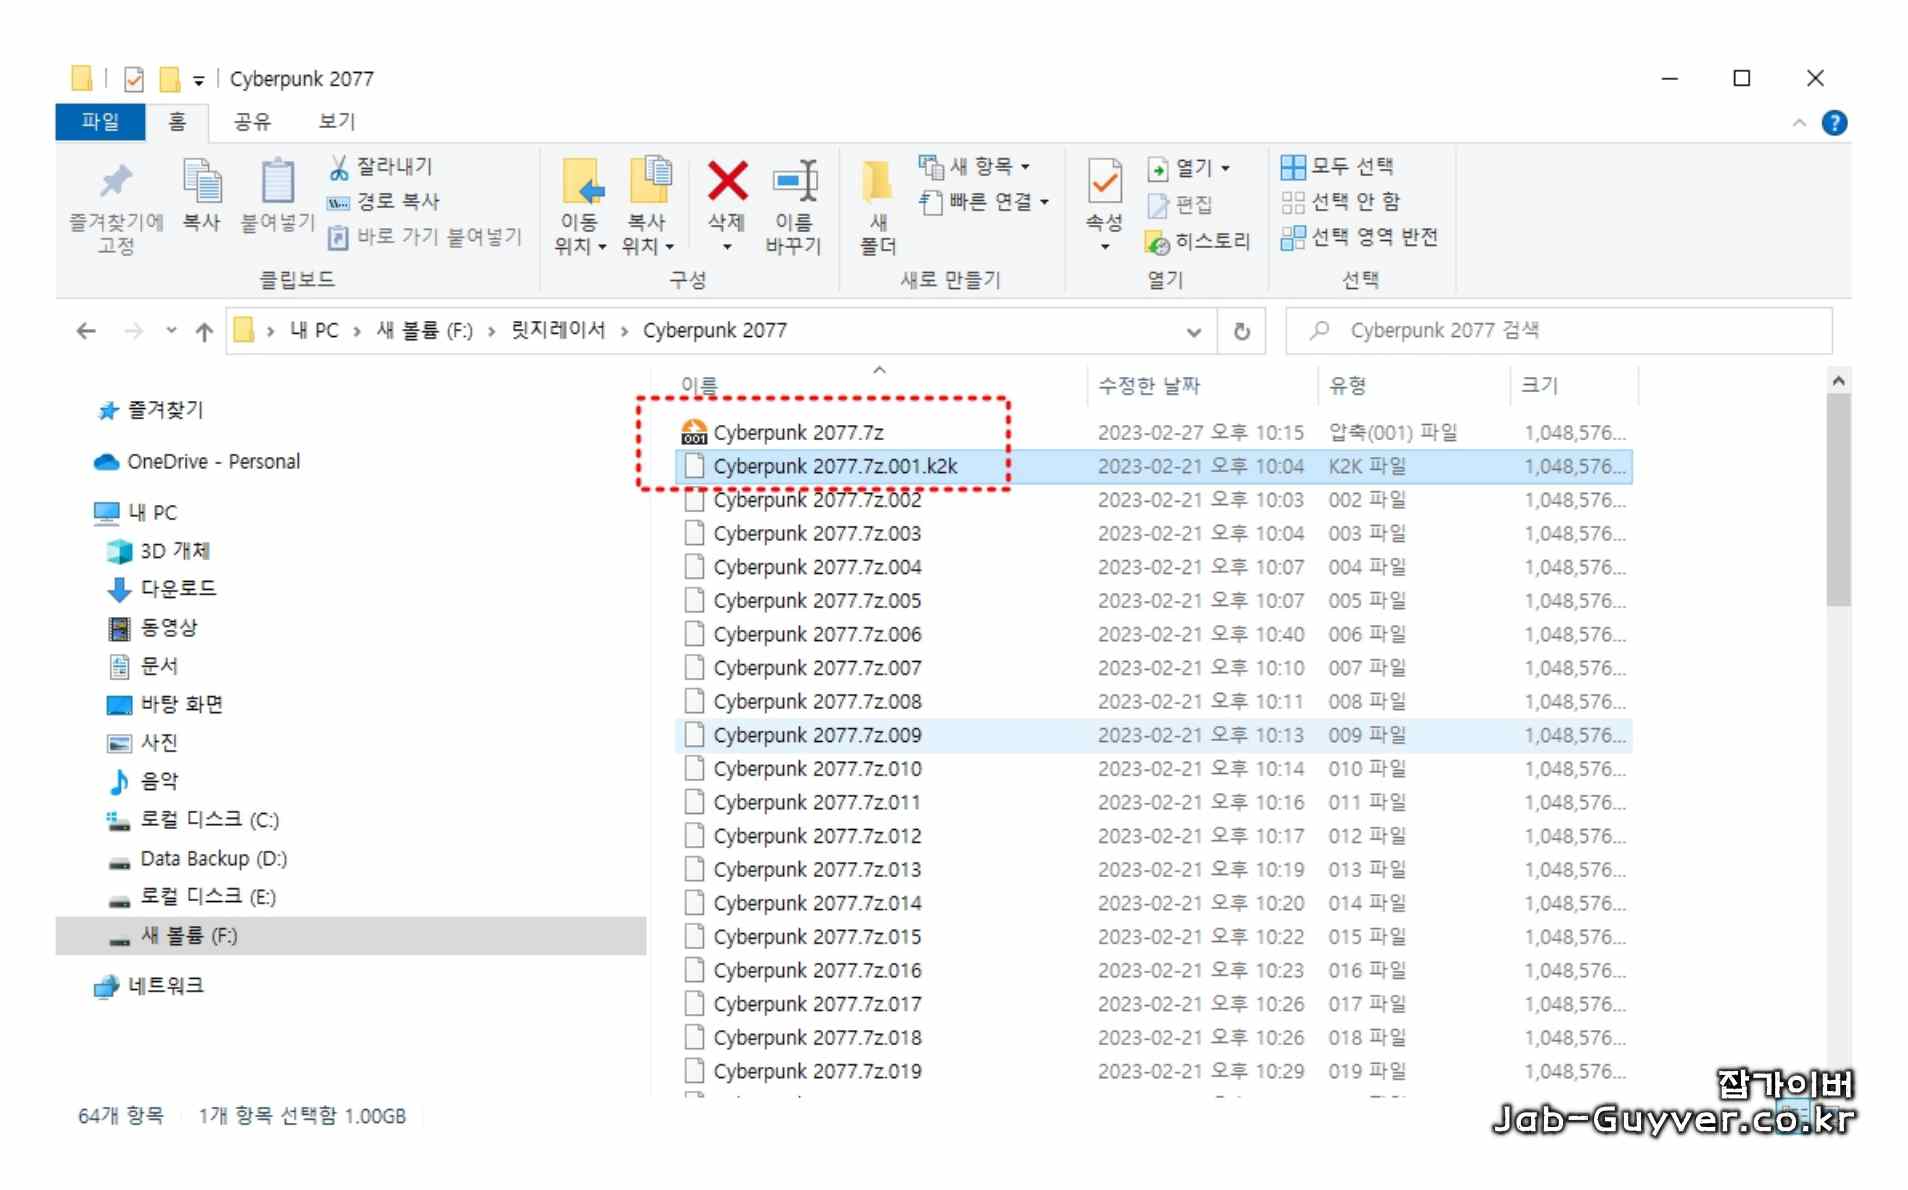Click the red Delete (삭제) icon
The height and width of the screenshot is (1190, 1908).
pos(727,181)
